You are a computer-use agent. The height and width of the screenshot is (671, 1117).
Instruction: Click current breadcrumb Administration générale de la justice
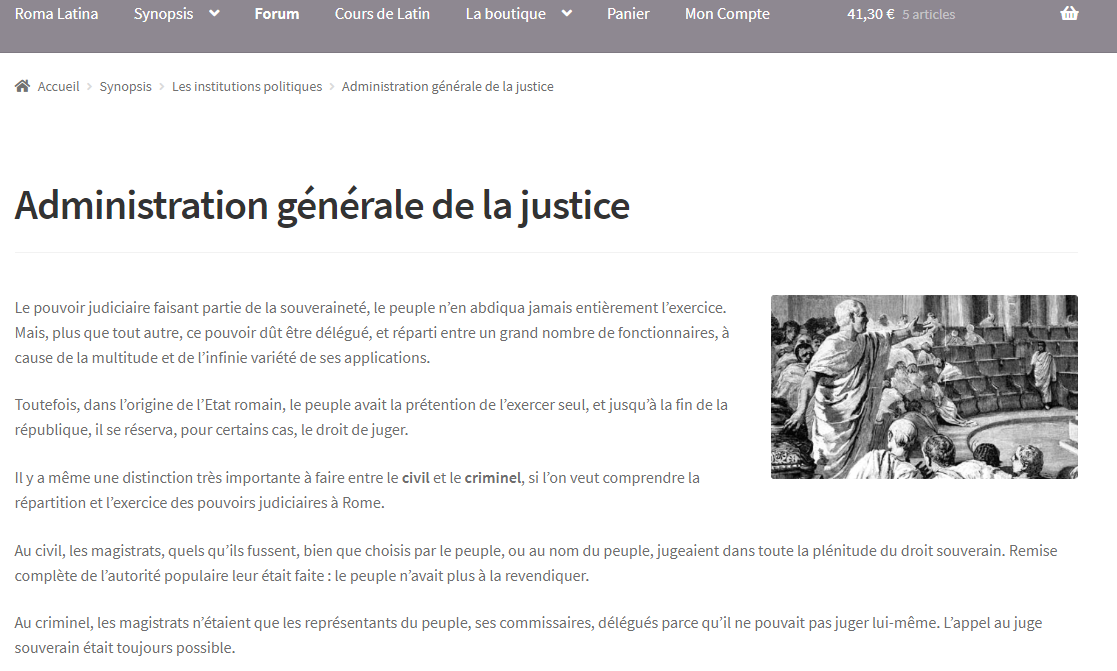[x=447, y=87]
